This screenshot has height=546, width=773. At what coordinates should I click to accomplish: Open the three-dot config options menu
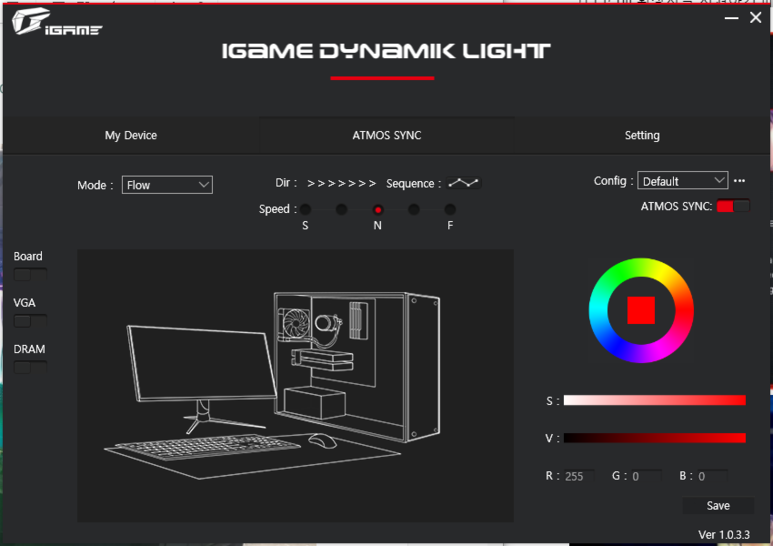pyautogui.click(x=739, y=181)
